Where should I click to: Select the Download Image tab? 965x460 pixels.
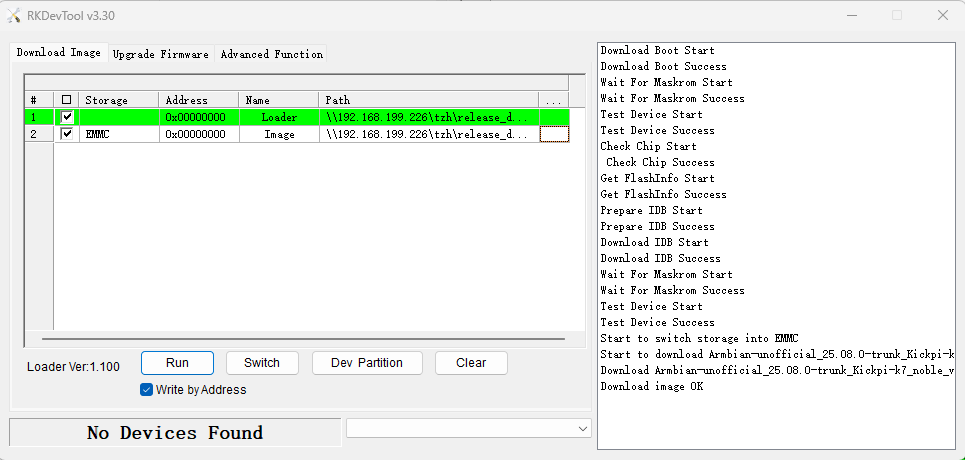(x=58, y=53)
